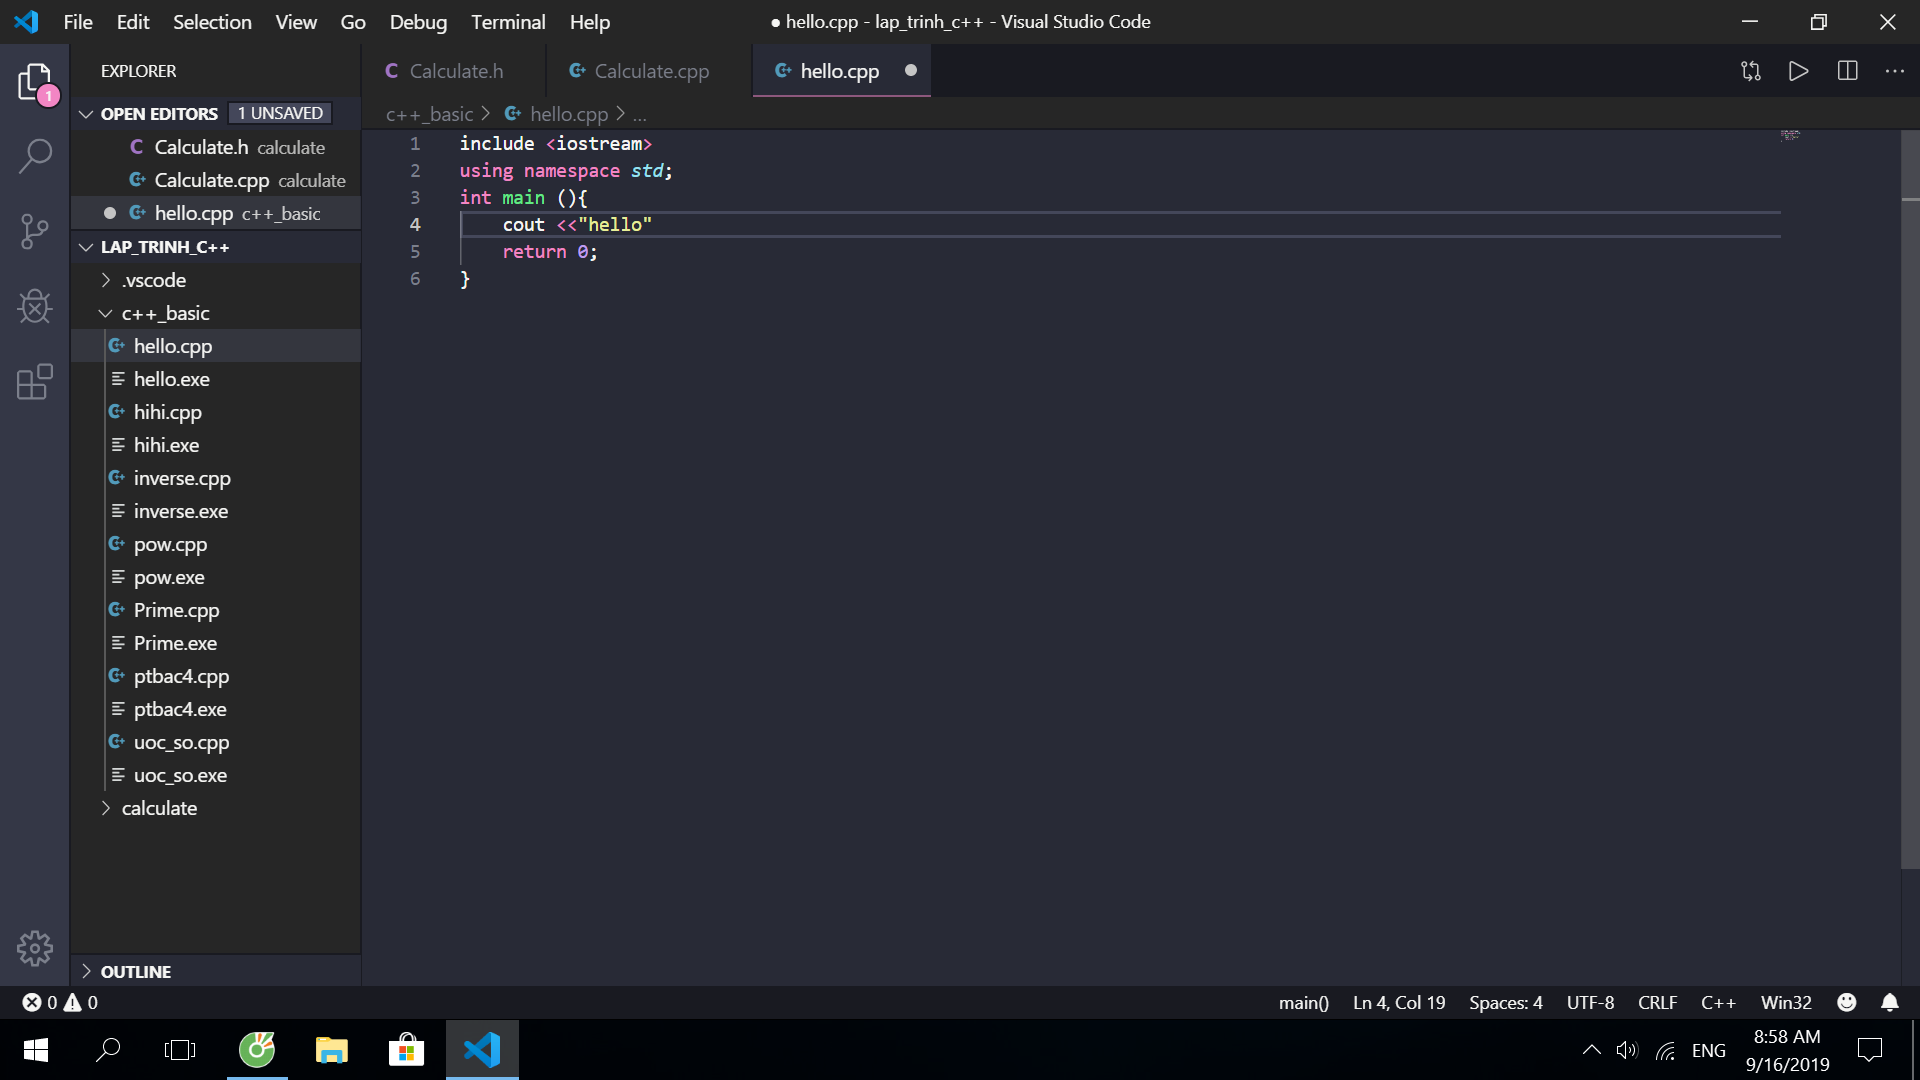Open the green browser taskbar icon
This screenshot has height=1080, width=1920.
pyautogui.click(x=257, y=1050)
